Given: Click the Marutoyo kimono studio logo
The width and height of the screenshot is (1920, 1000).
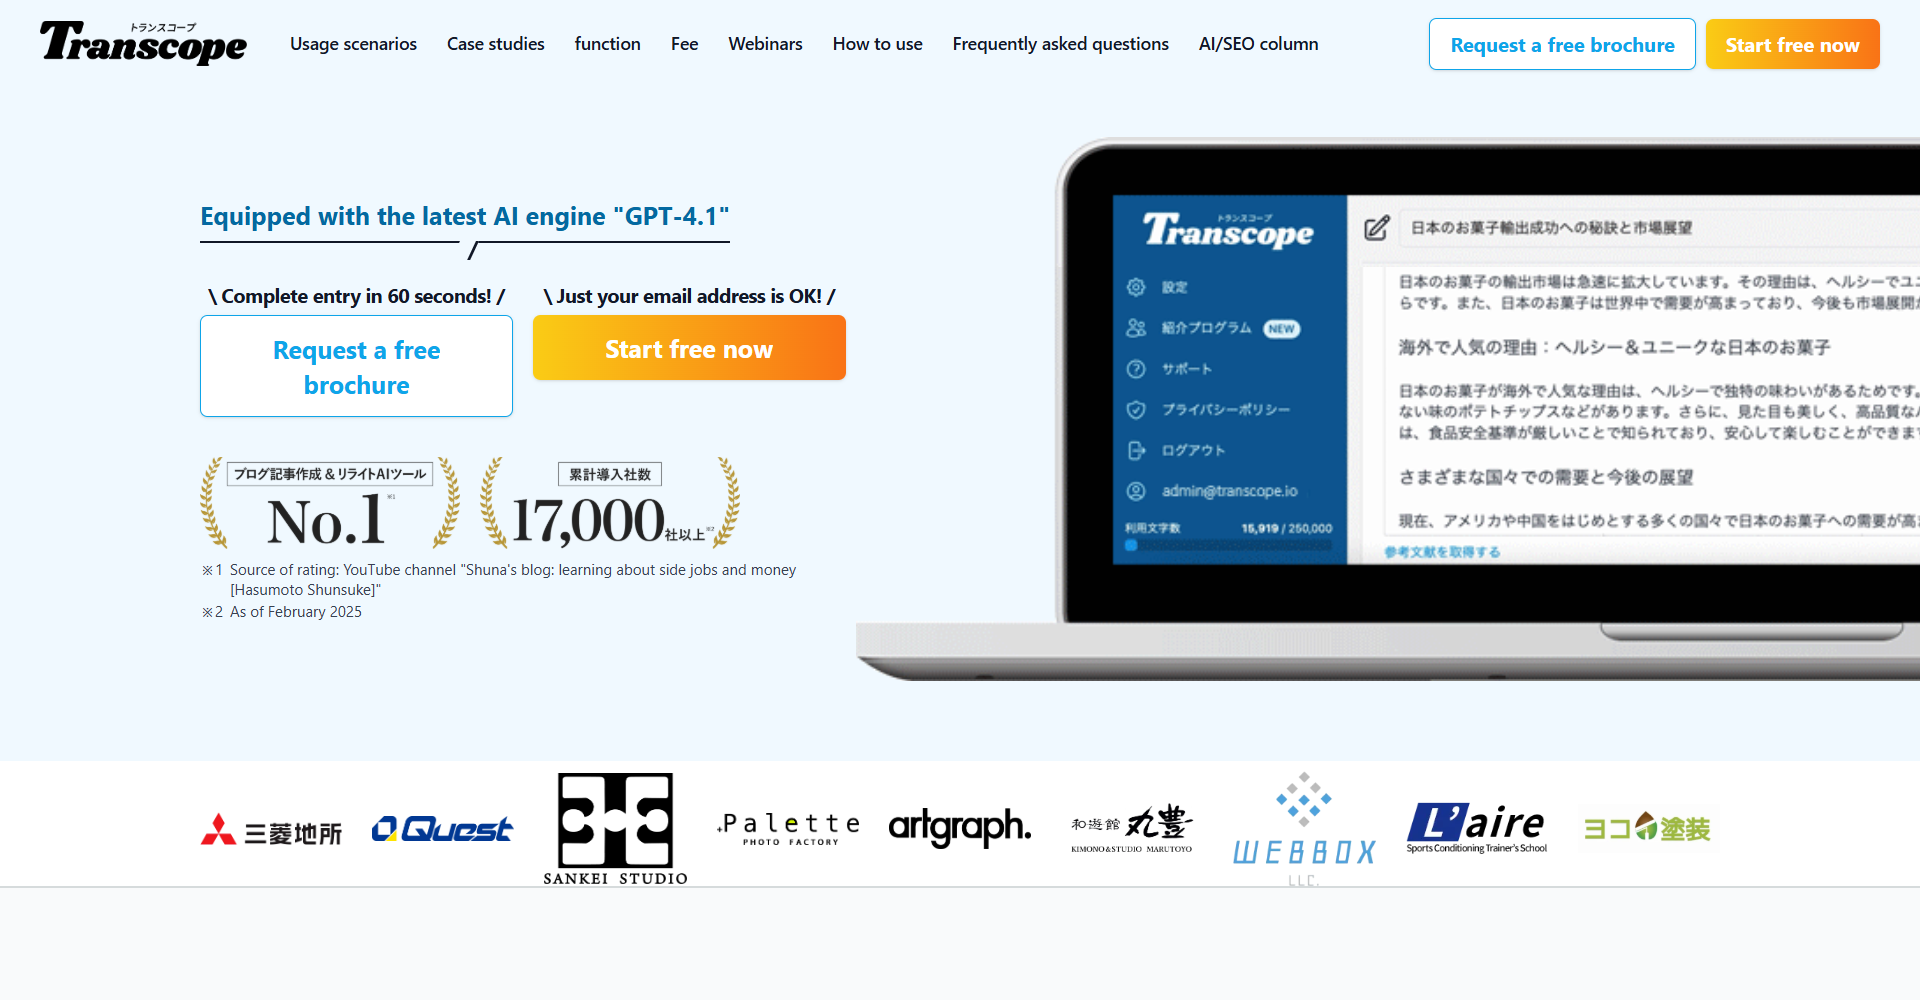Looking at the screenshot, I should (1132, 828).
